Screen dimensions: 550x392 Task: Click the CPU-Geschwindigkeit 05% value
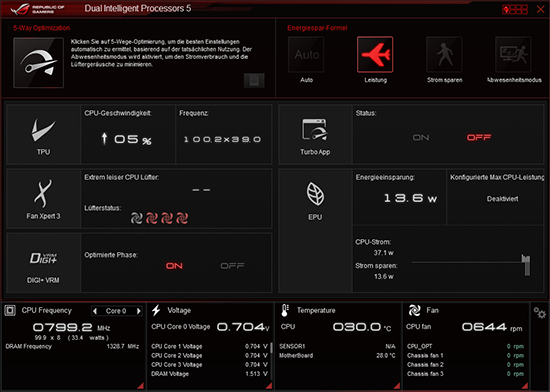[127, 140]
